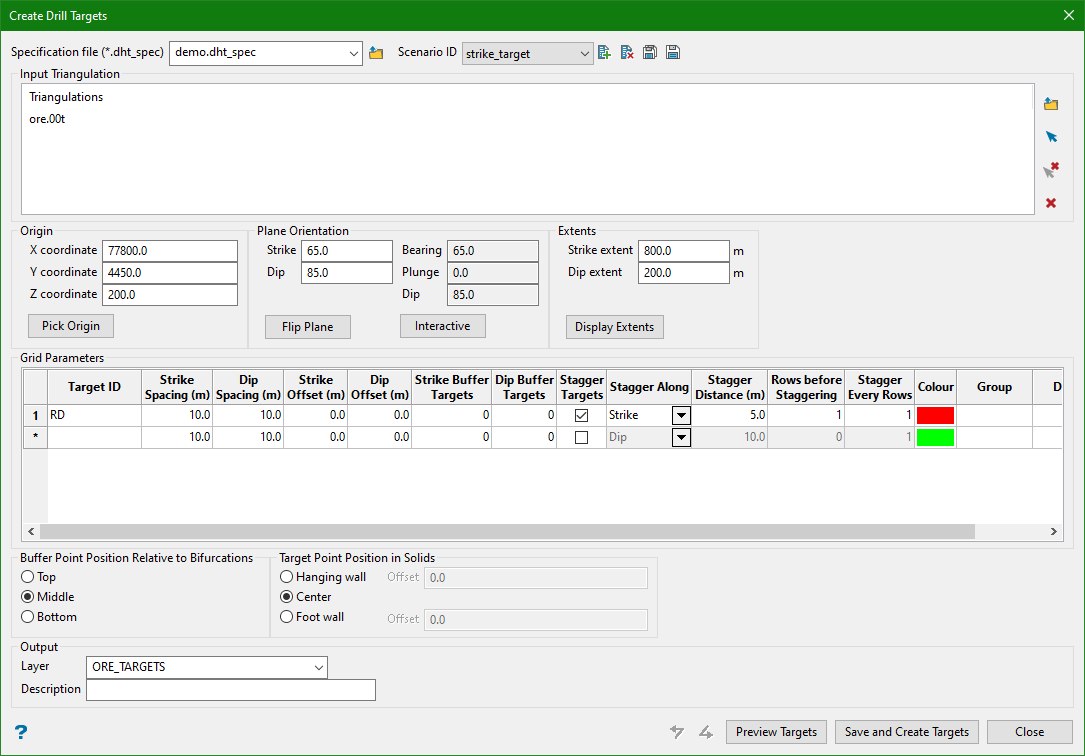Click the Preview Targets button
The height and width of the screenshot is (756, 1085).
(776, 732)
